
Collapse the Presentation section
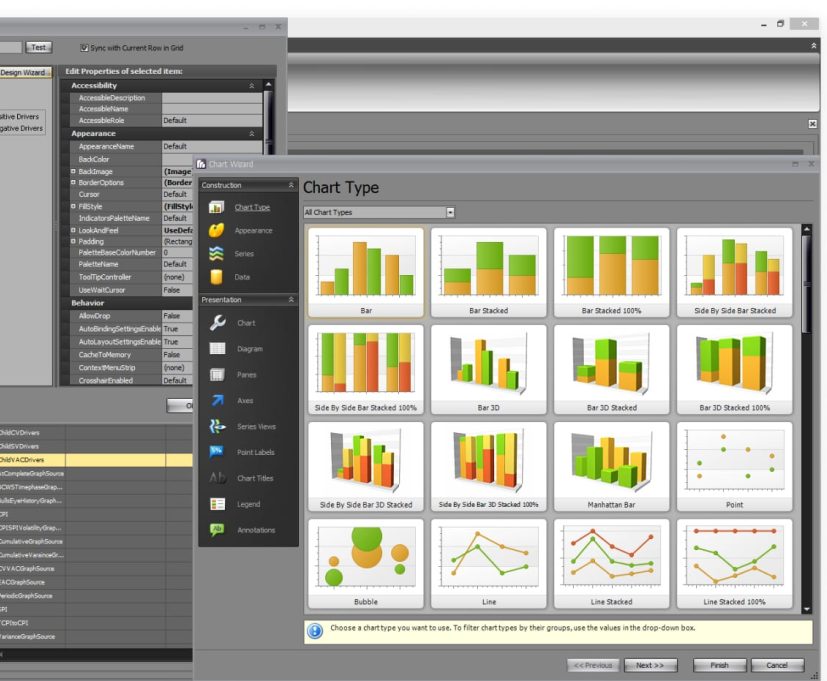(x=291, y=300)
